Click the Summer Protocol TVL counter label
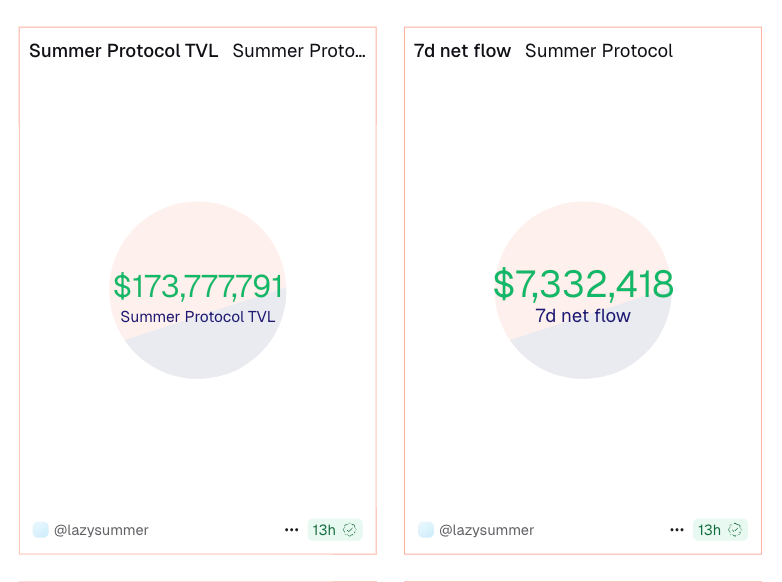The width and height of the screenshot is (782, 582). click(x=197, y=317)
